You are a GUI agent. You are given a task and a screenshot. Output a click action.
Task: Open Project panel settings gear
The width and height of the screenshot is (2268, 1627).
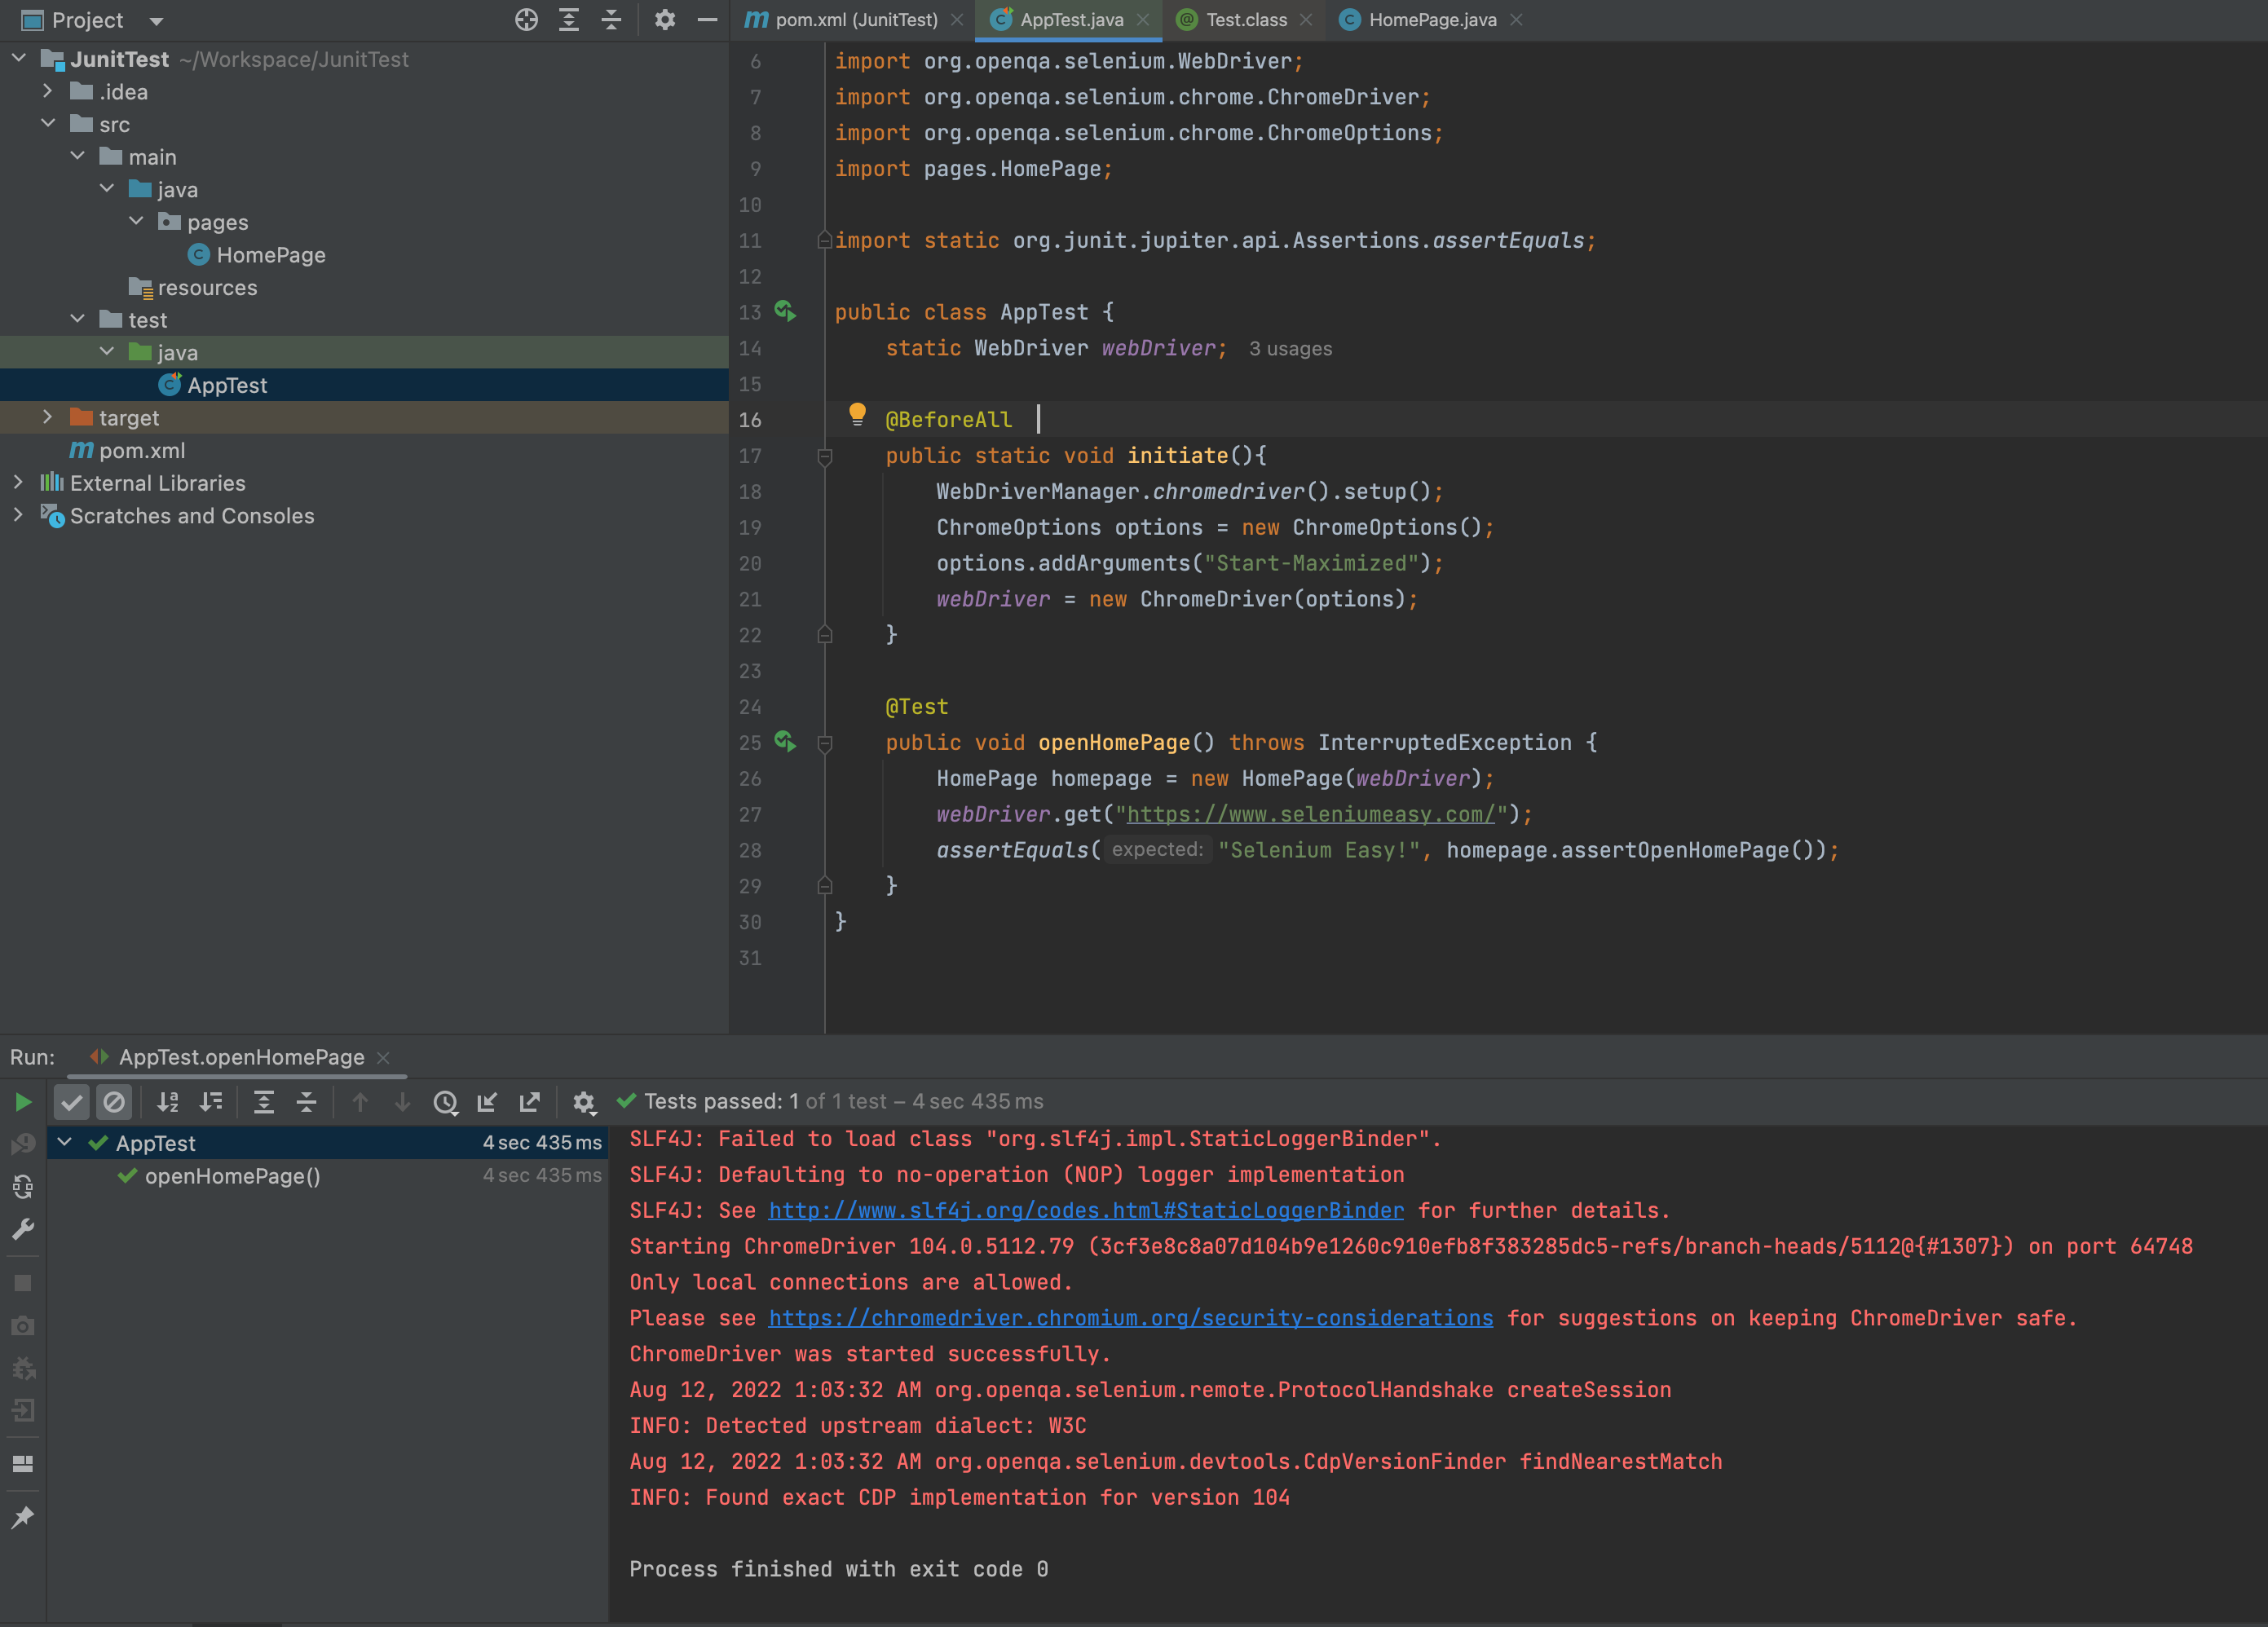coord(664,20)
